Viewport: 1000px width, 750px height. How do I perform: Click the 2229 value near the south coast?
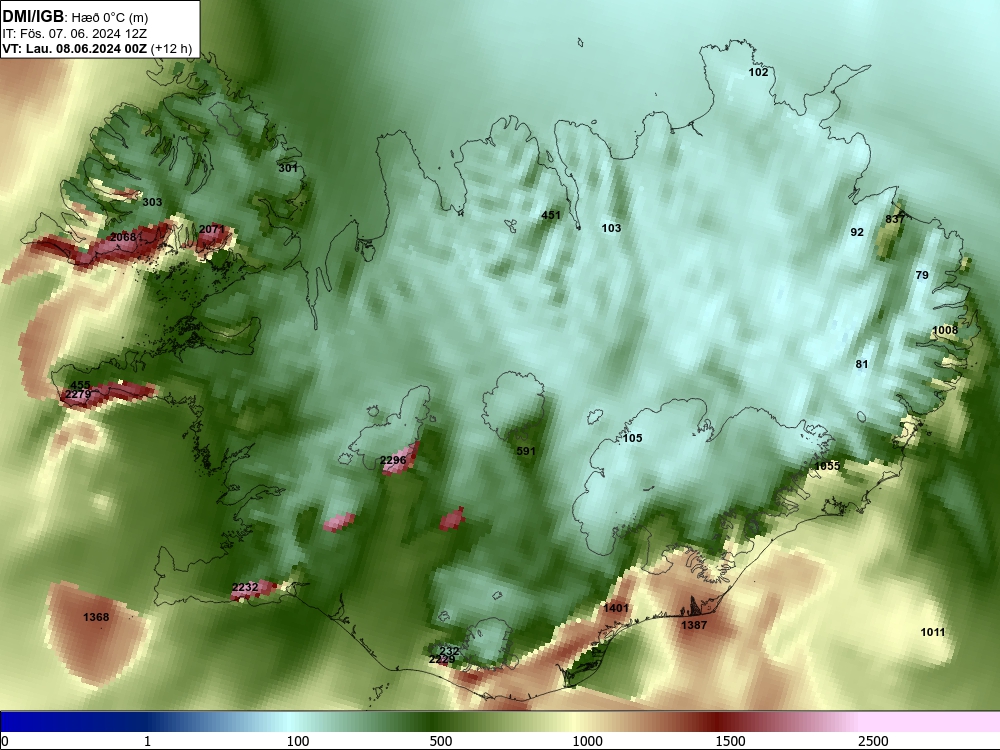tap(442, 659)
